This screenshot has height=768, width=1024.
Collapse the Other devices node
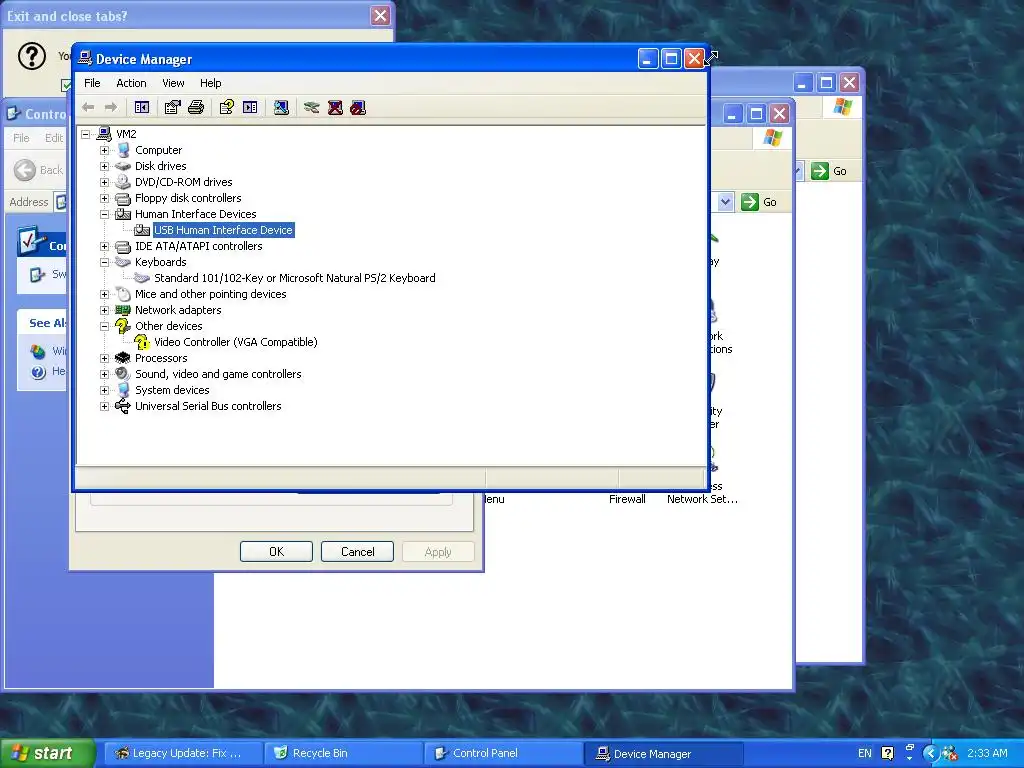click(104, 326)
